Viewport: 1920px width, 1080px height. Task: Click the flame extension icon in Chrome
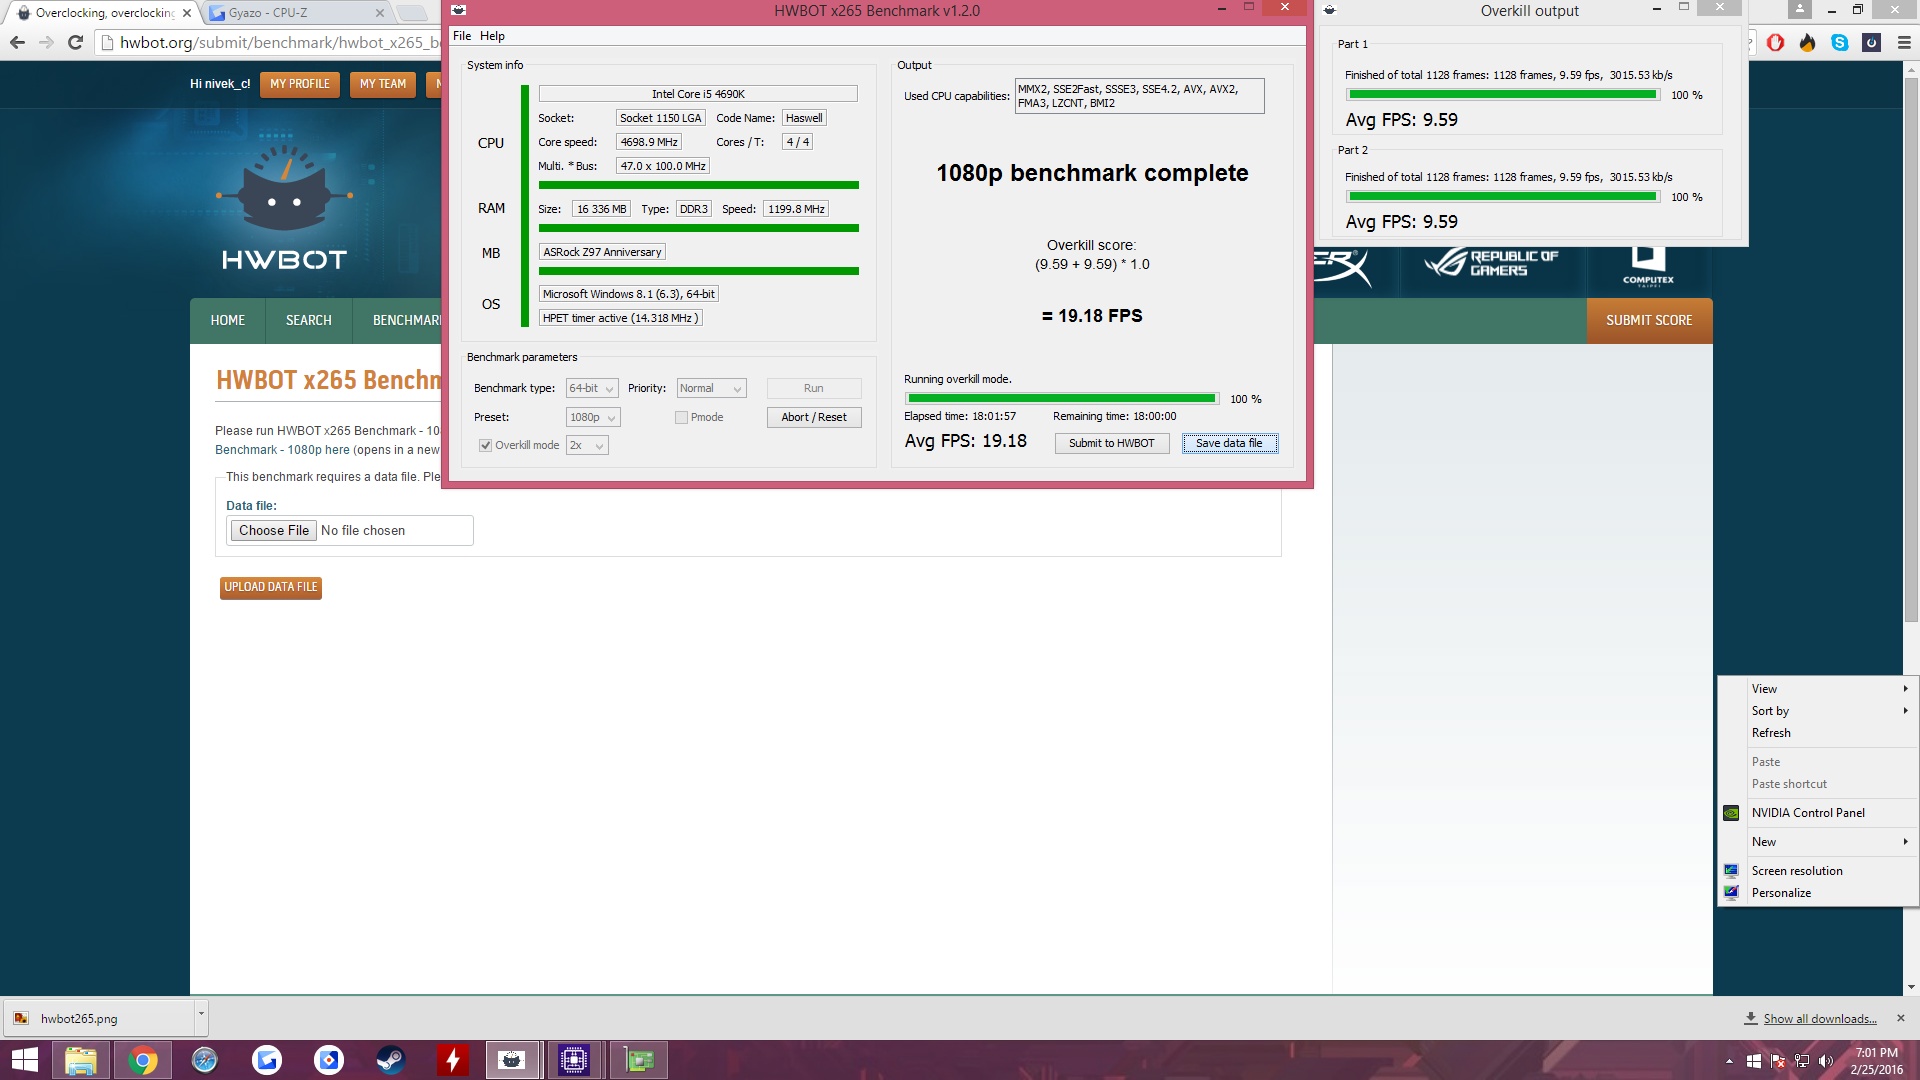coord(1808,42)
